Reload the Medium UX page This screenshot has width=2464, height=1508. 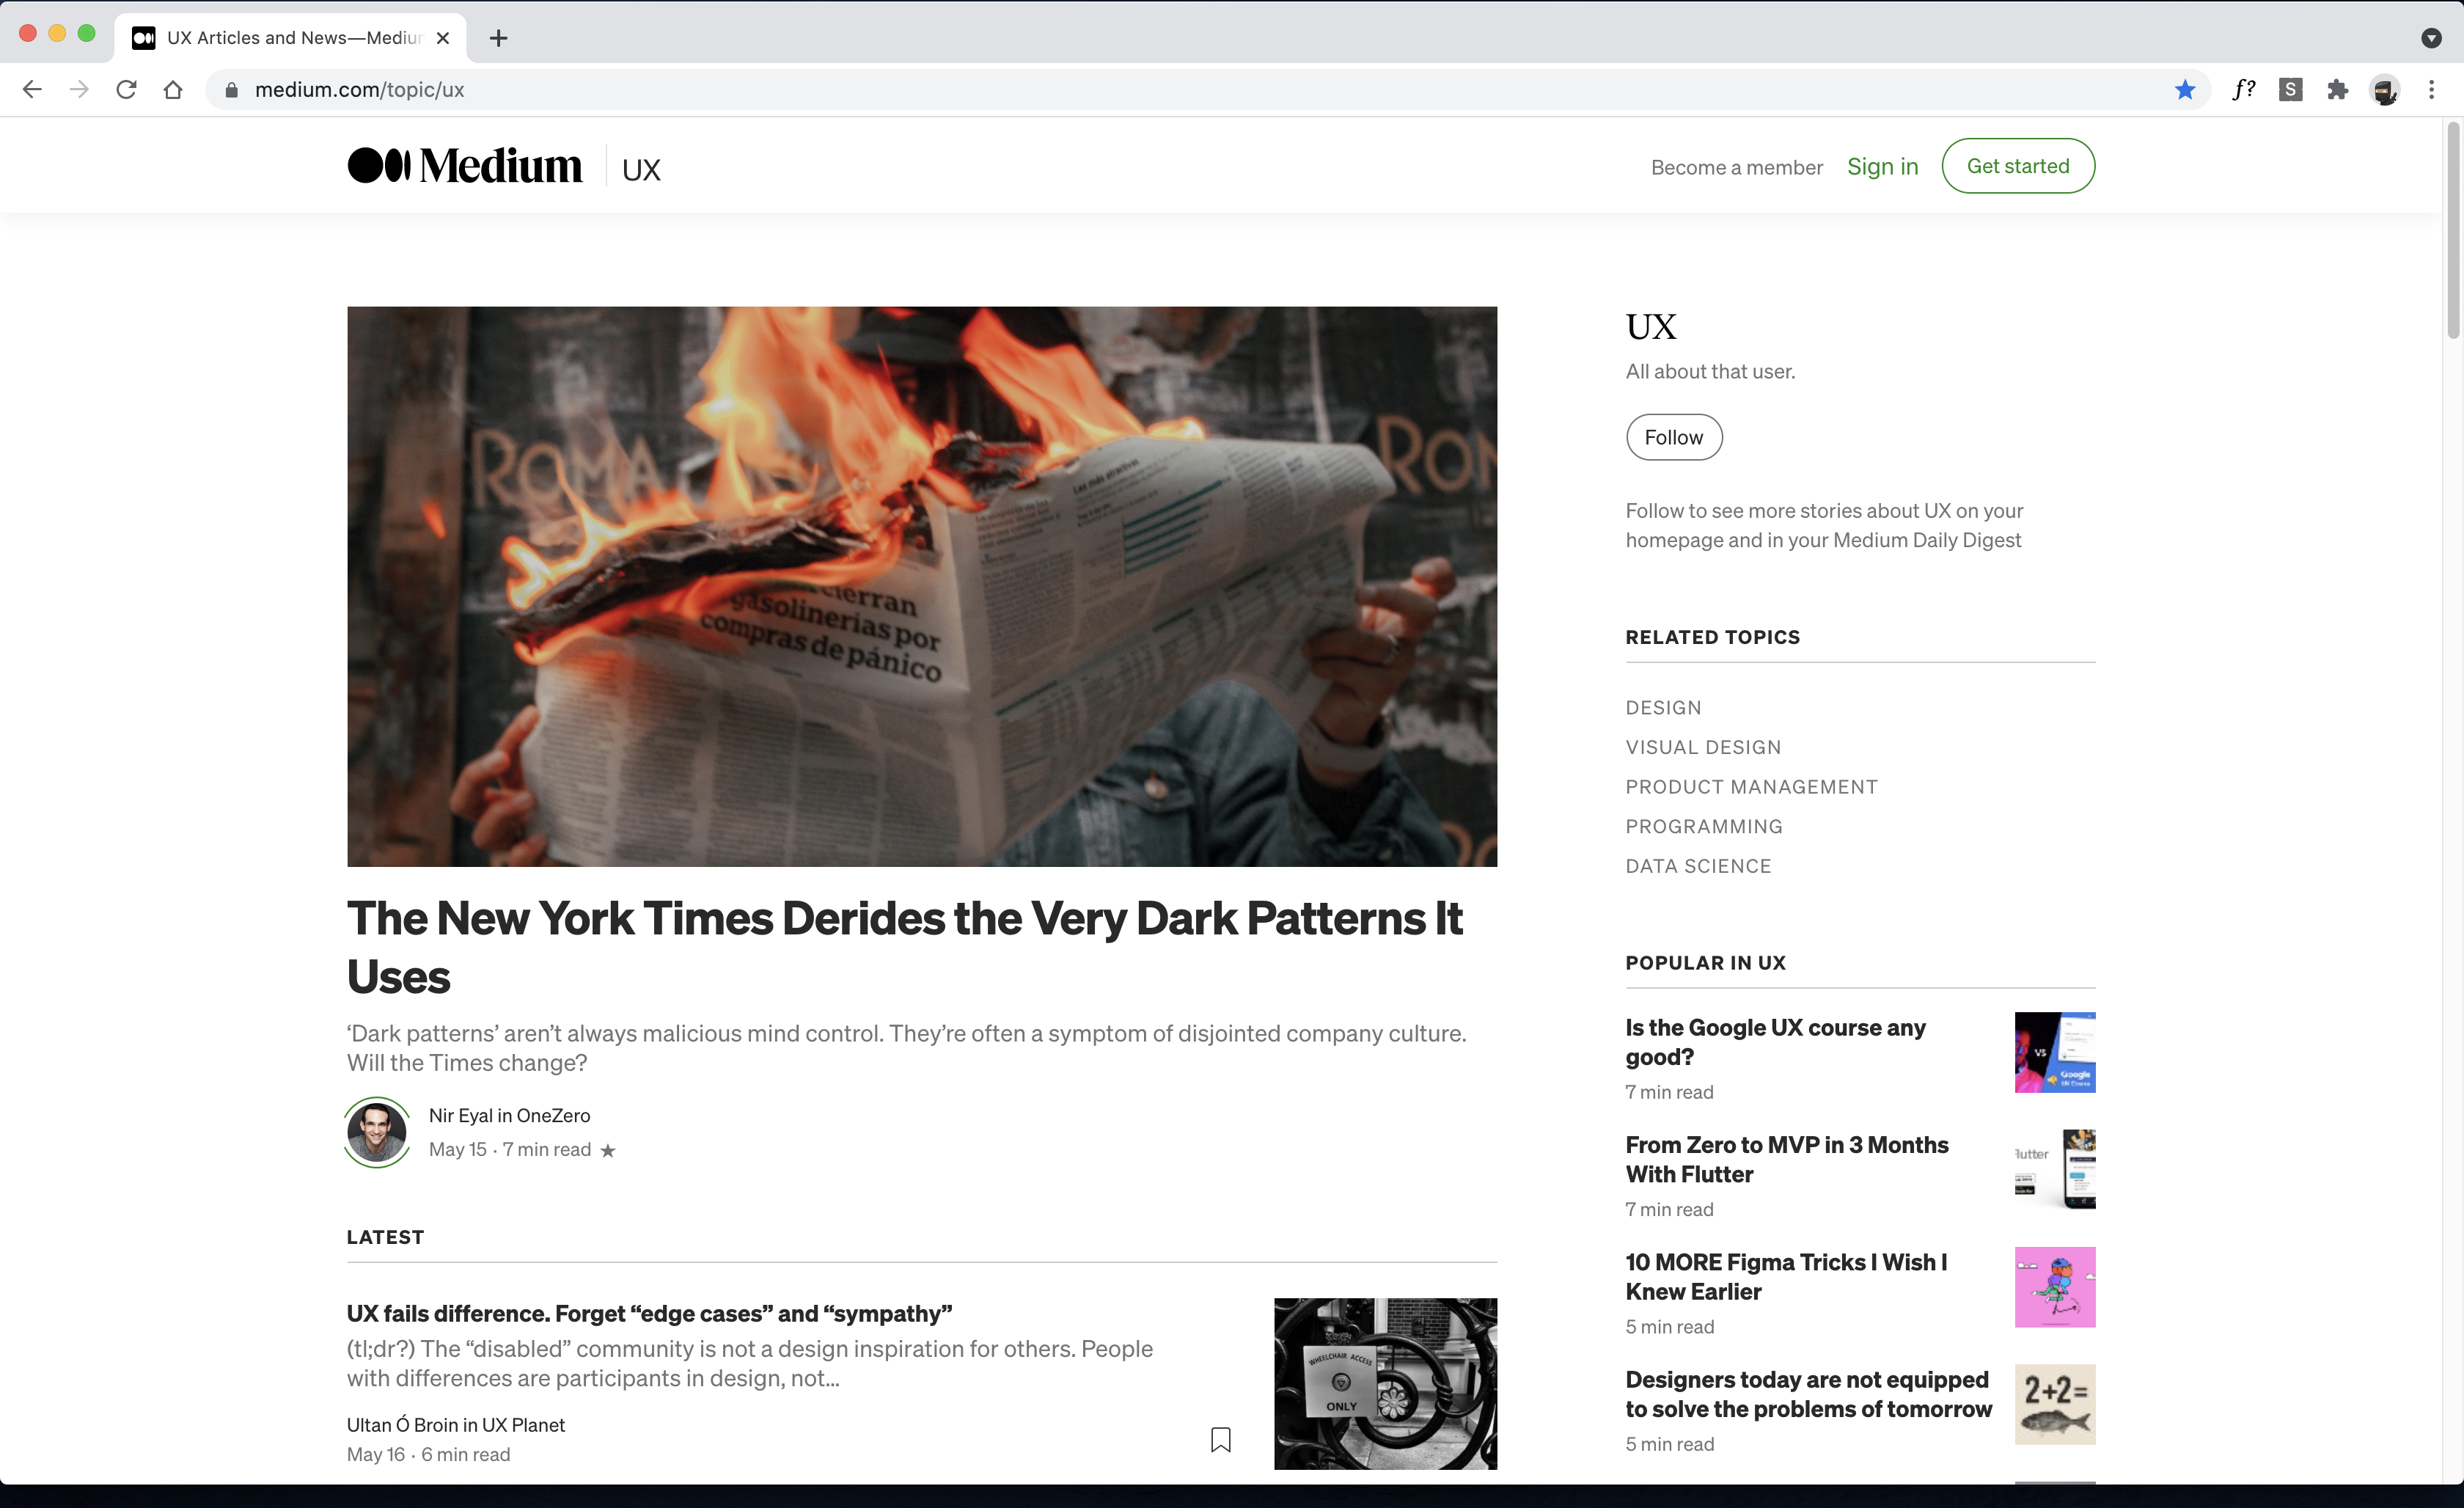tap(126, 90)
